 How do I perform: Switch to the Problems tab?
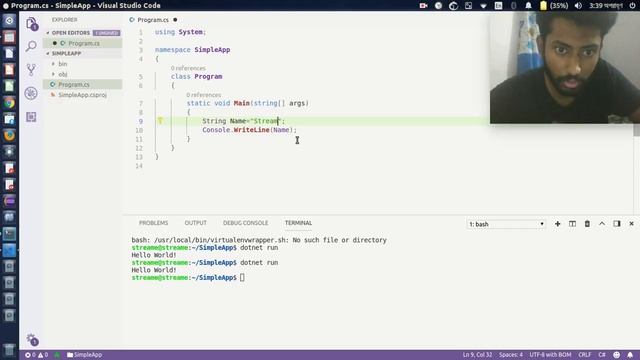coord(153,223)
